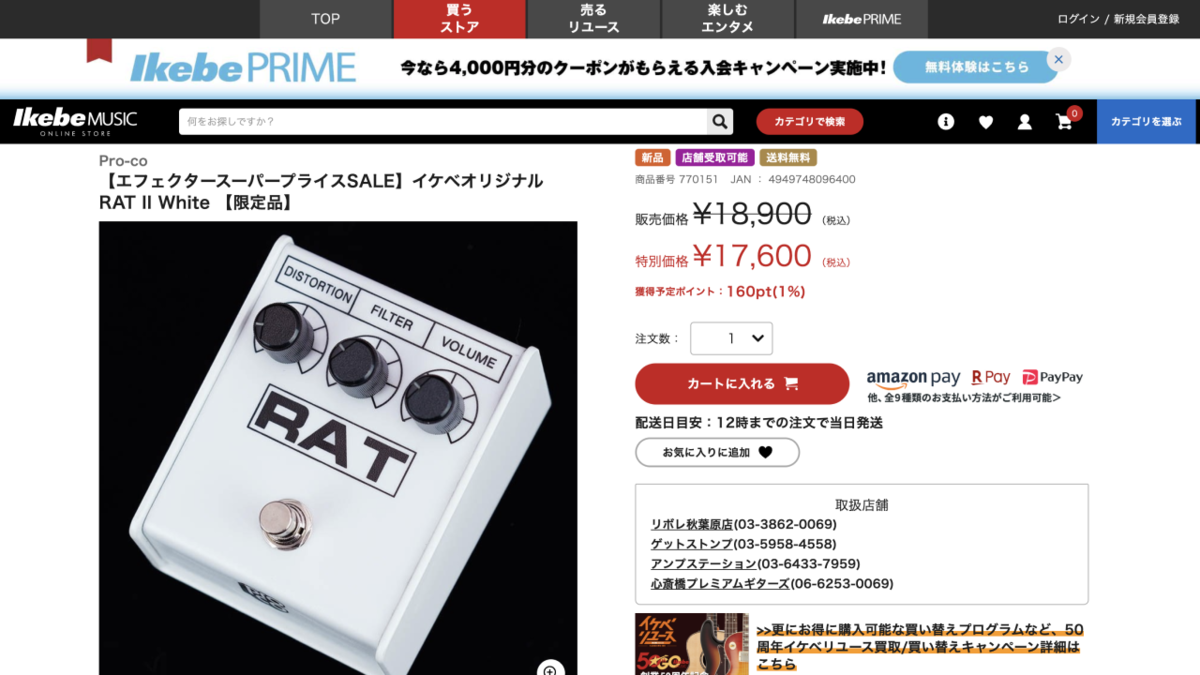Click the red bookmark ribbon icon
1200x675 pixels.
coord(99,50)
